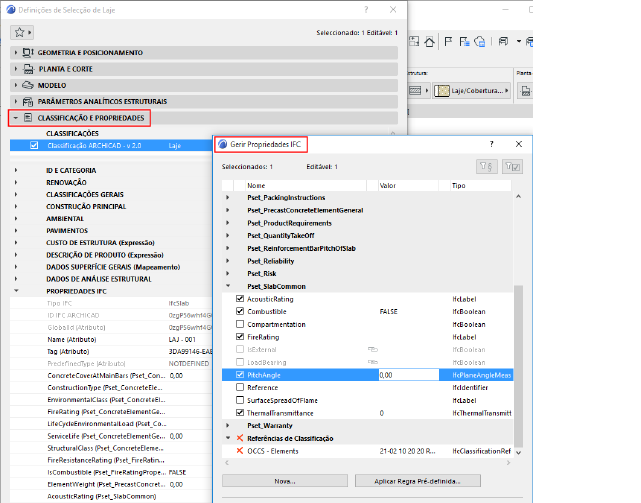Image resolution: width=641 pixels, height=503 pixels.
Task: Click the flag icon in background toolbar
Action: pos(448,42)
